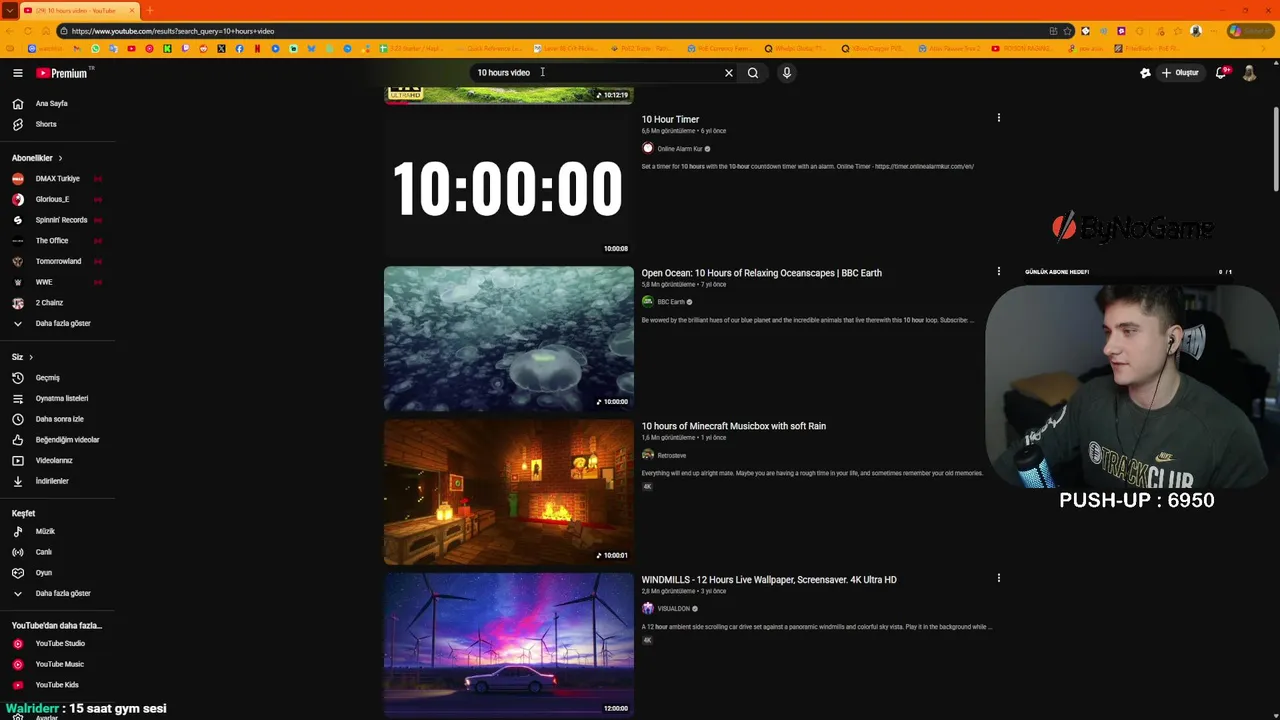The image size is (1280, 720).
Task: Expand the Siz section
Action: 22,357
